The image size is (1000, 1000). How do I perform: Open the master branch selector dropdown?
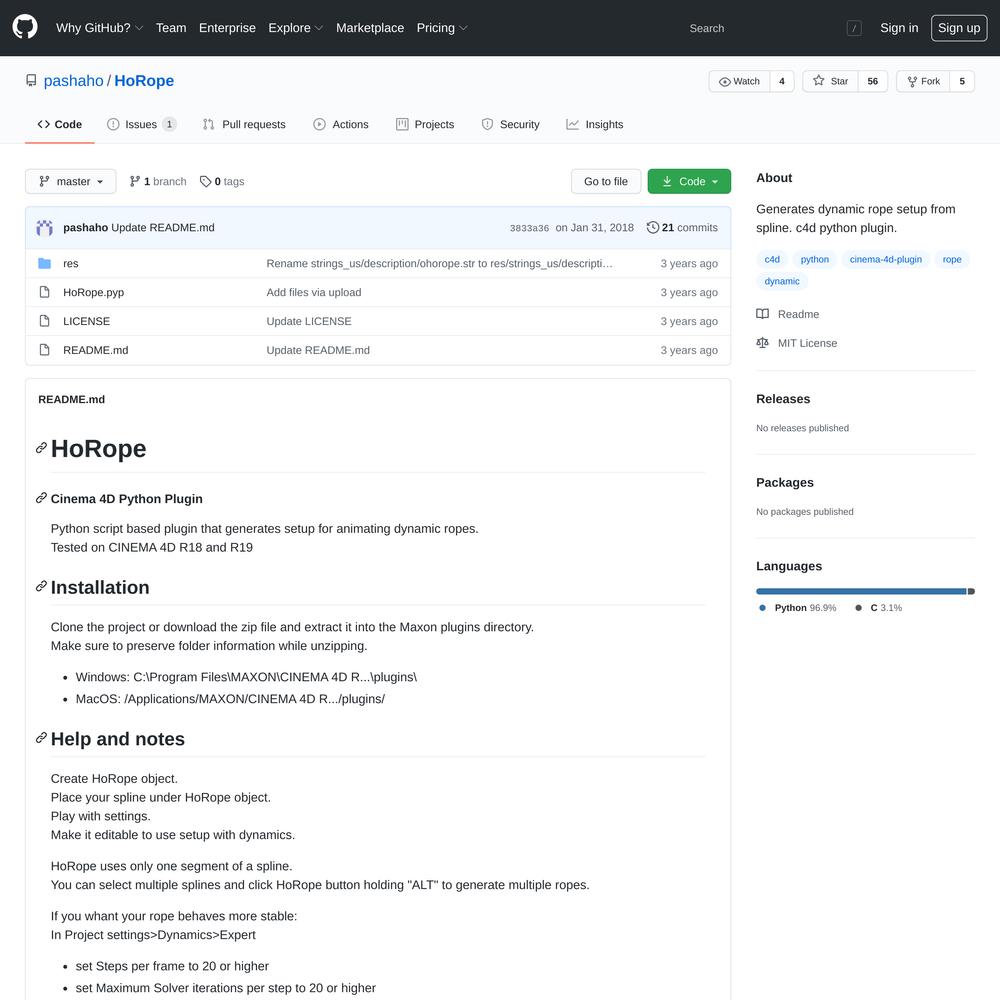coord(71,181)
